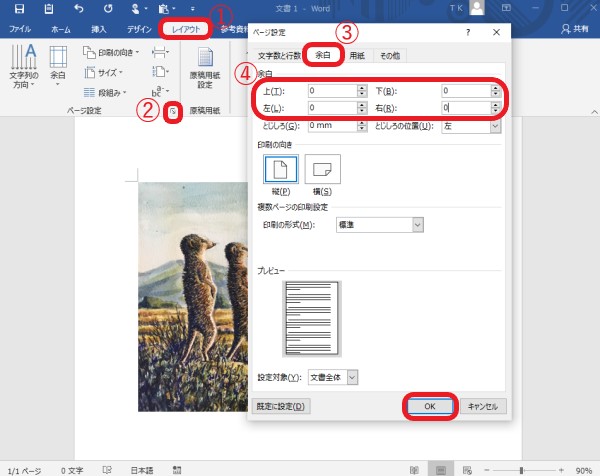Click the Save icon in quick access toolbar
Image resolution: width=600 pixels, height=476 pixels.
[x=19, y=9]
